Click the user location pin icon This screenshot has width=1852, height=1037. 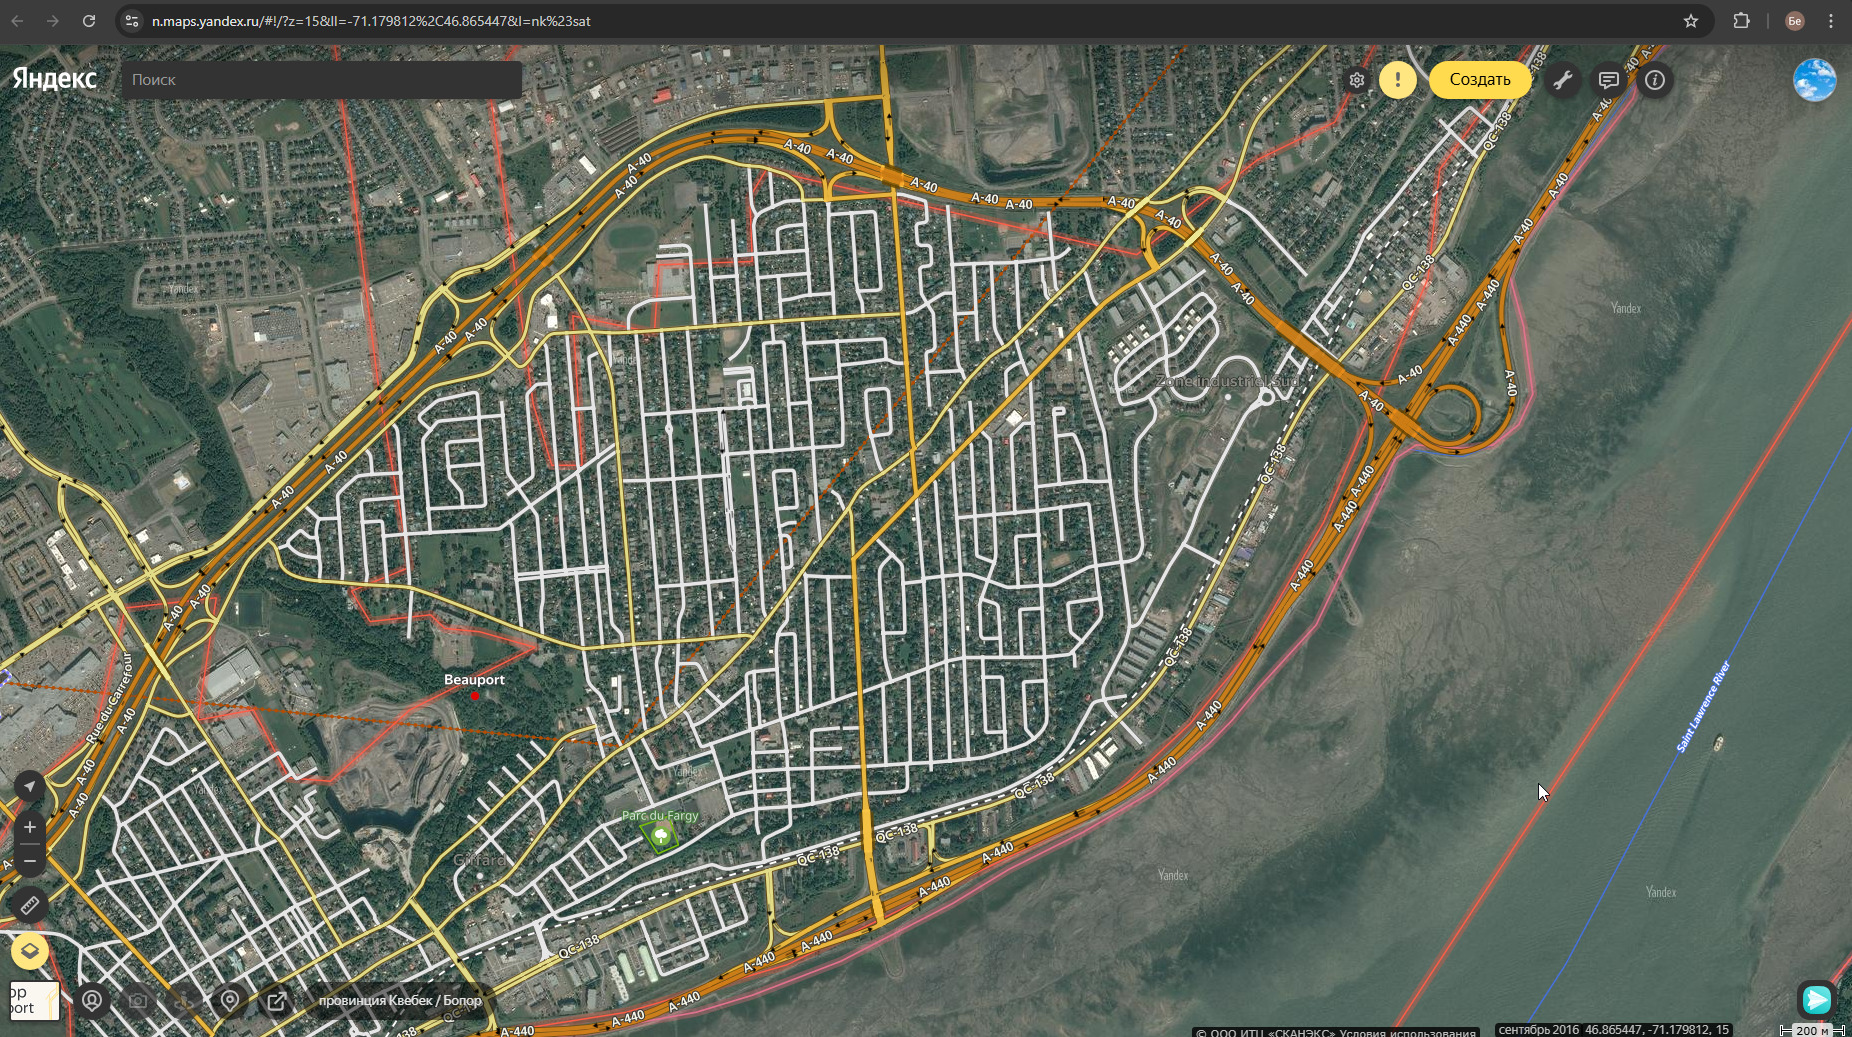[x=92, y=1000]
